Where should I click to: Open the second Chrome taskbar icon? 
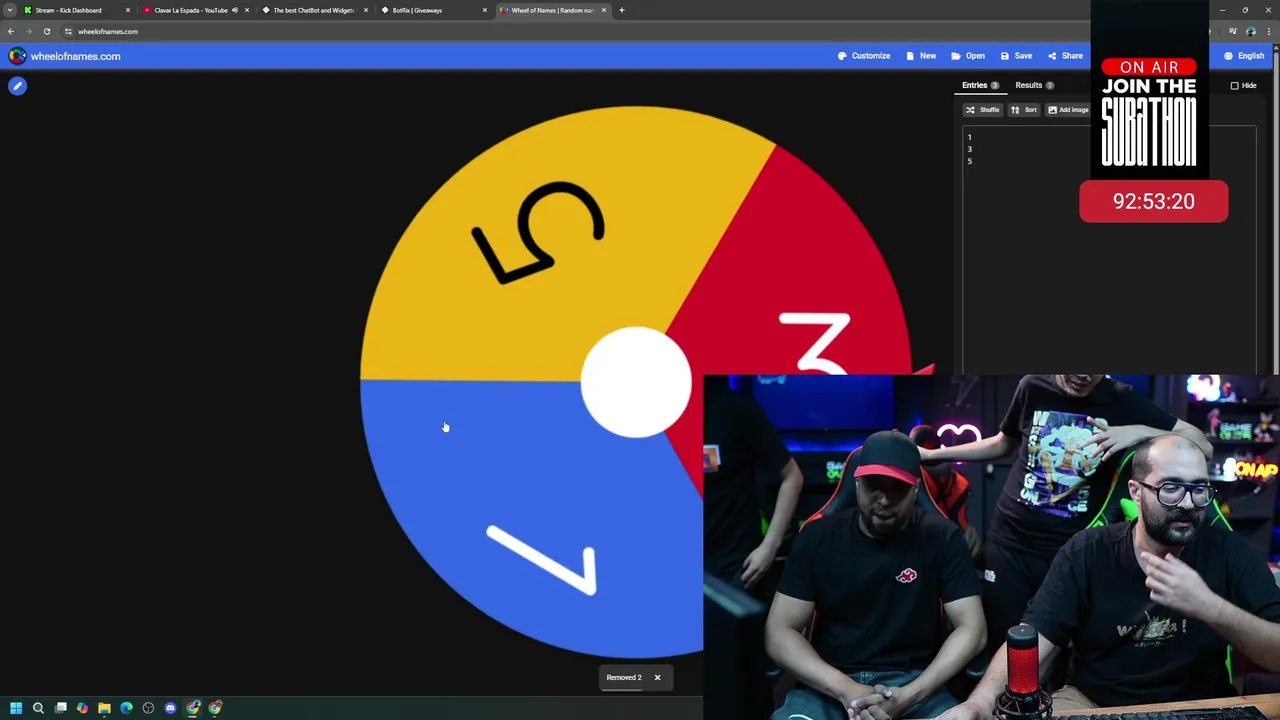tap(215, 708)
